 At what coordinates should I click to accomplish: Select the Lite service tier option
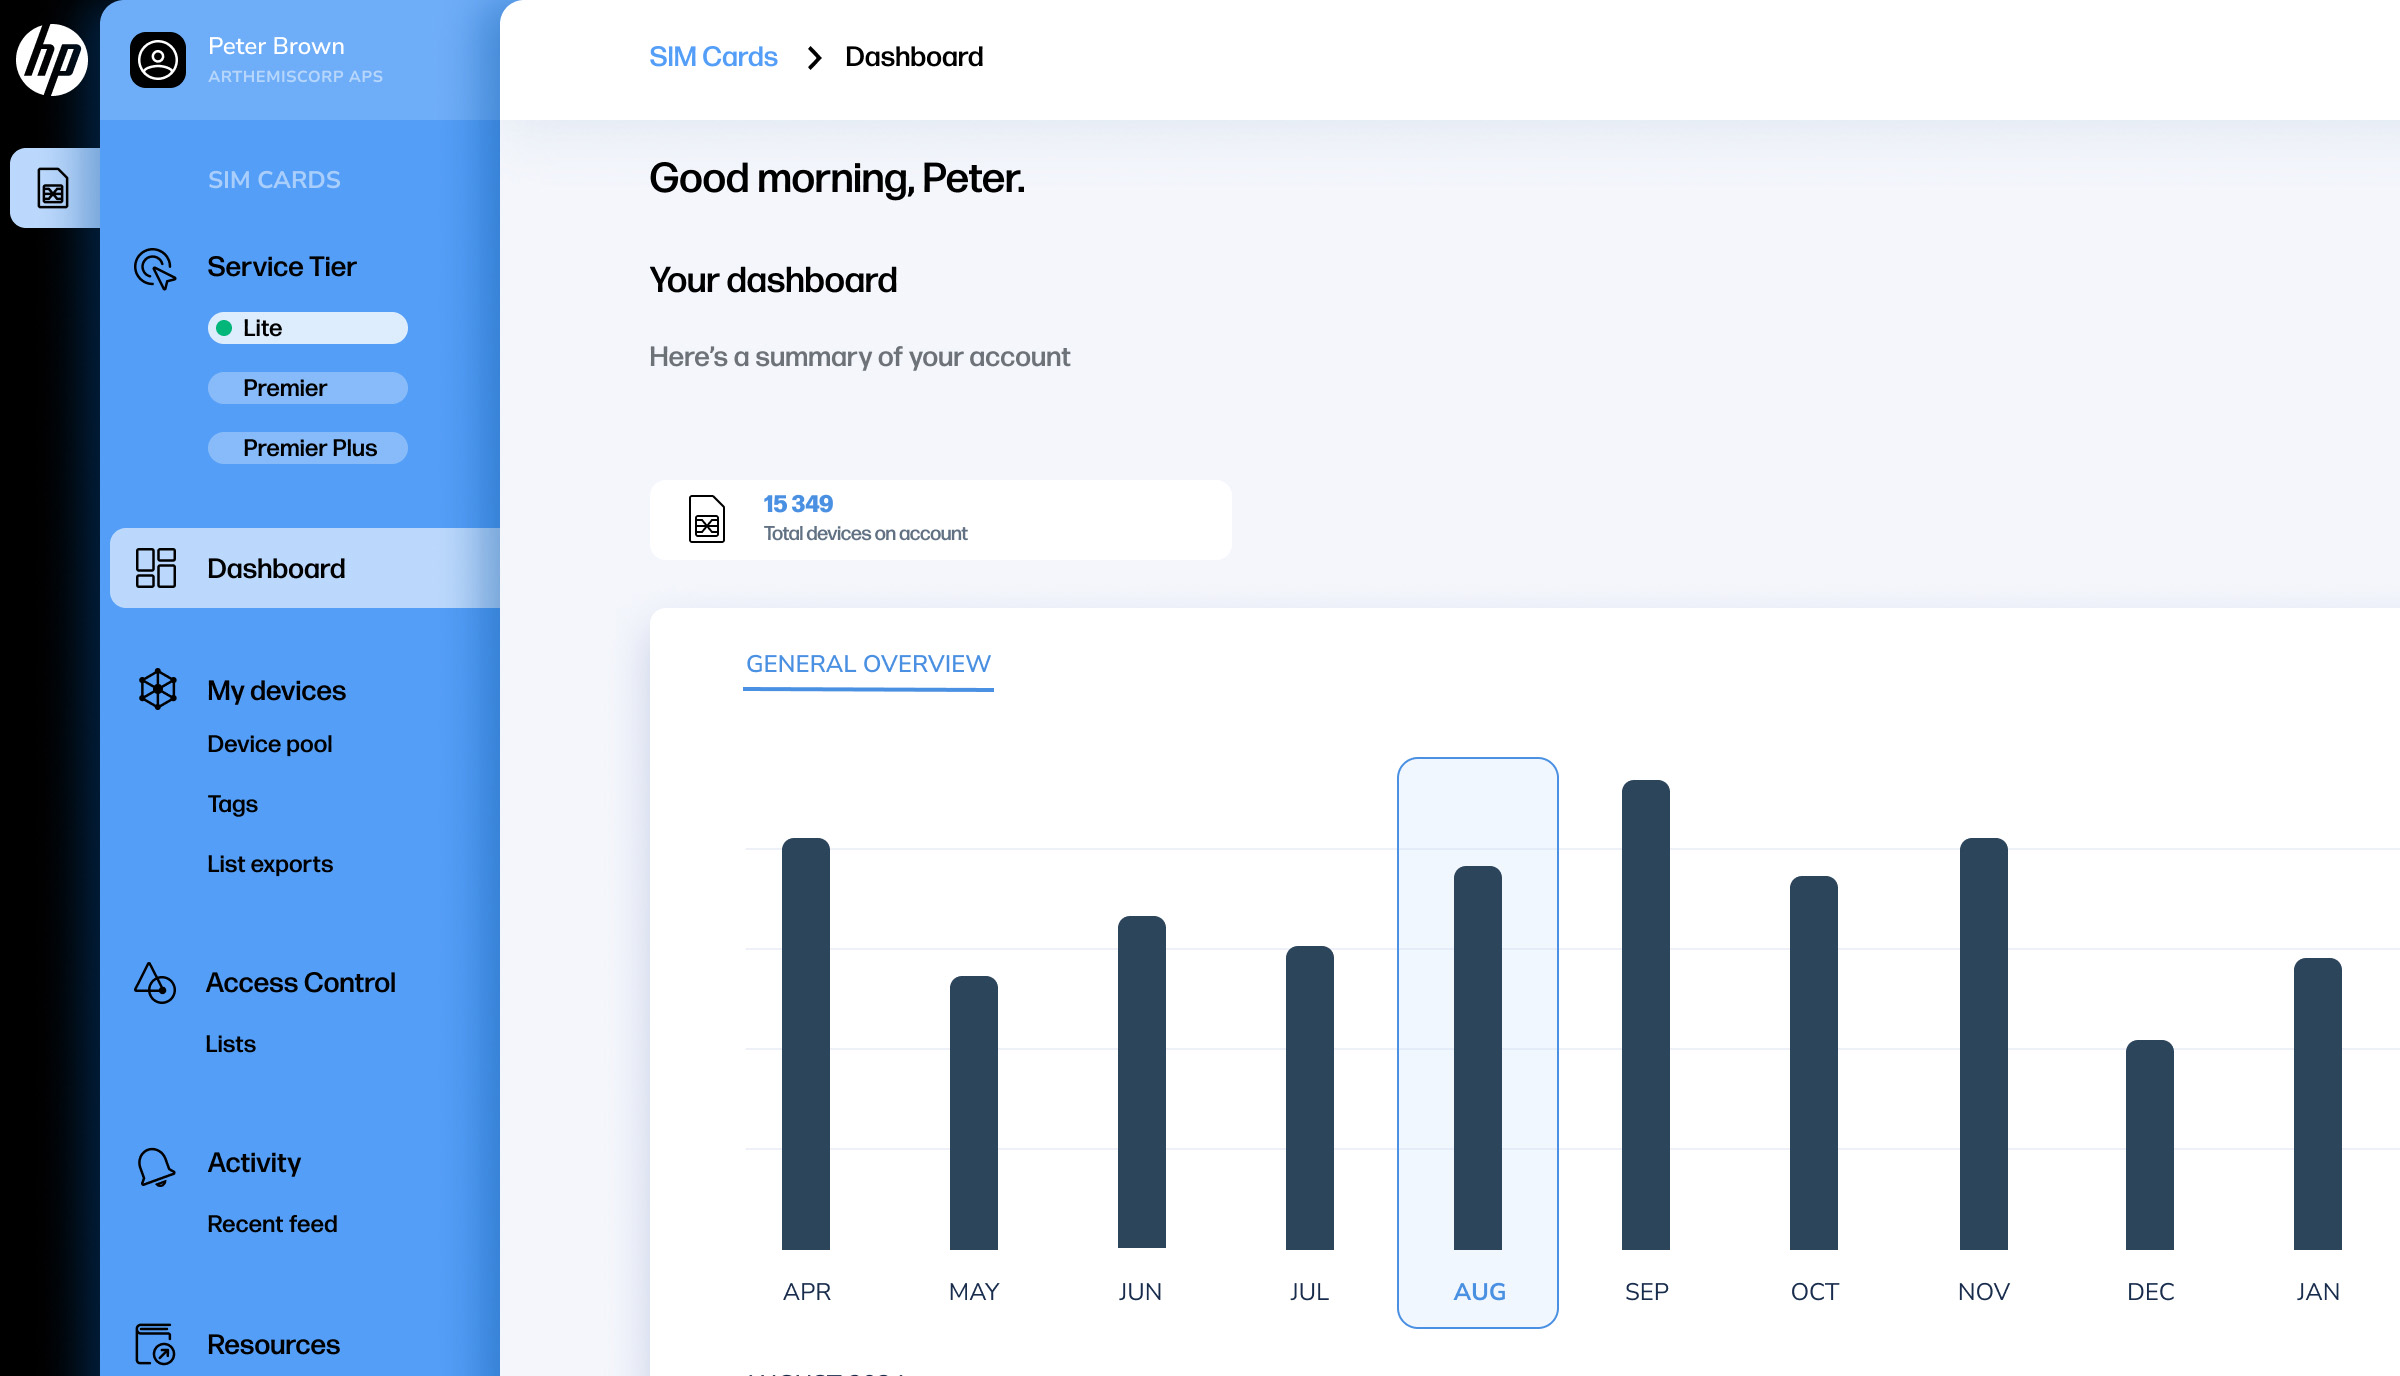click(307, 328)
